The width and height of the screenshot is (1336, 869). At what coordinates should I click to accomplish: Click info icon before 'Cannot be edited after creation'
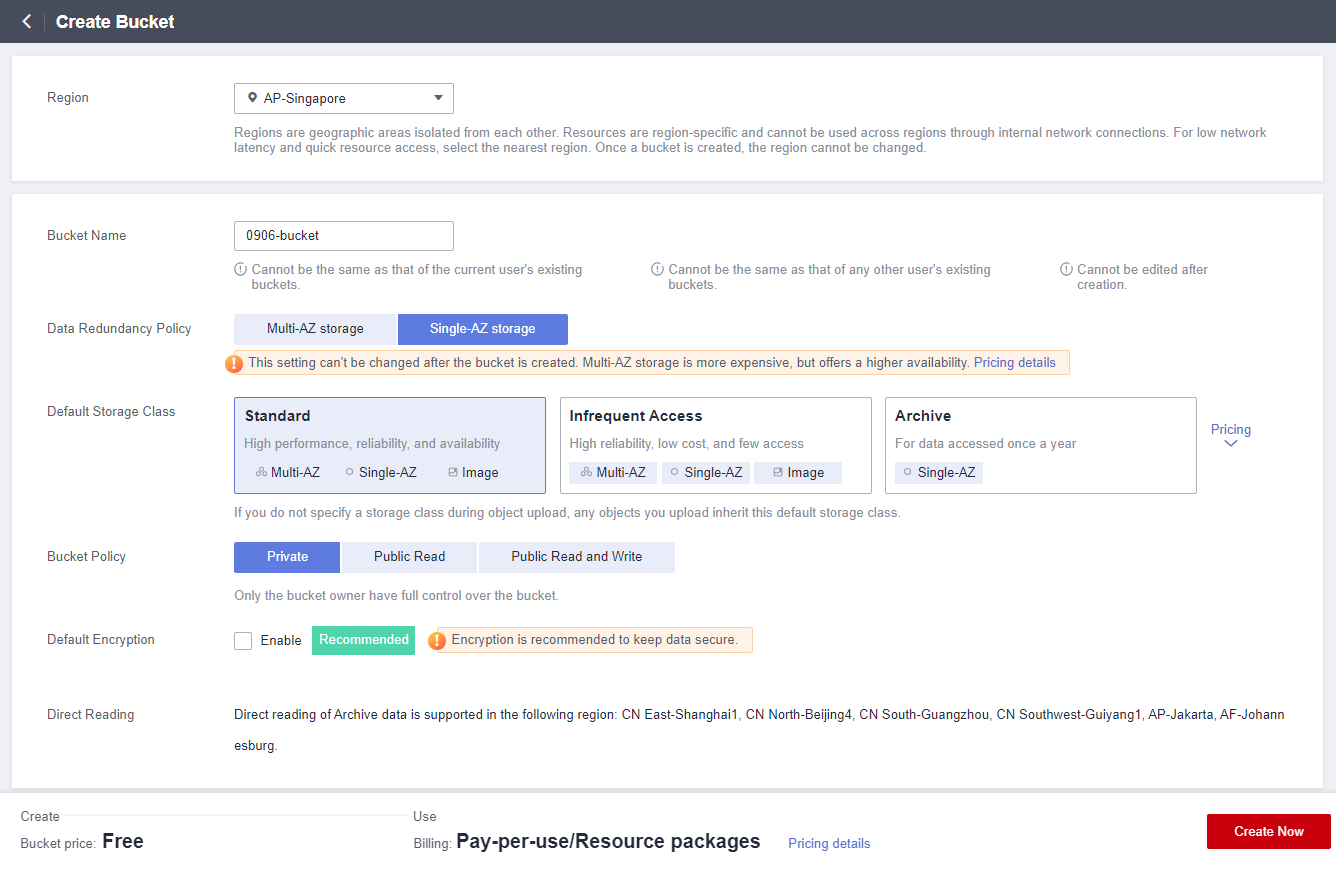[1067, 269]
